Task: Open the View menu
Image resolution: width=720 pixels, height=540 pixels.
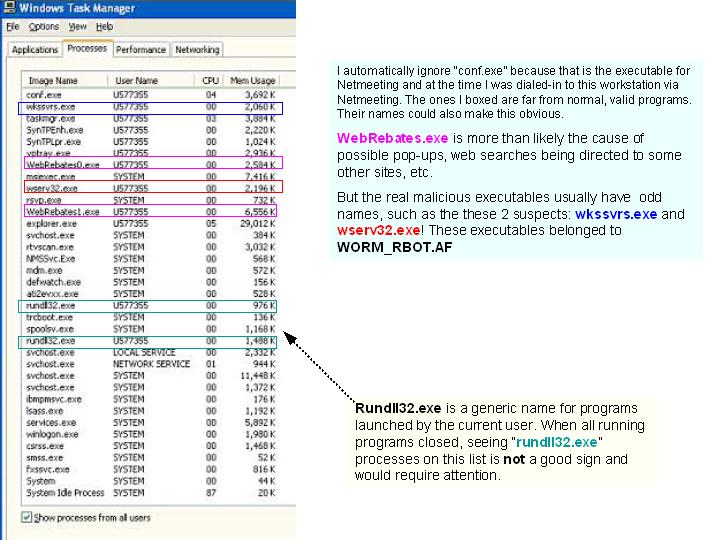Action: tap(77, 27)
